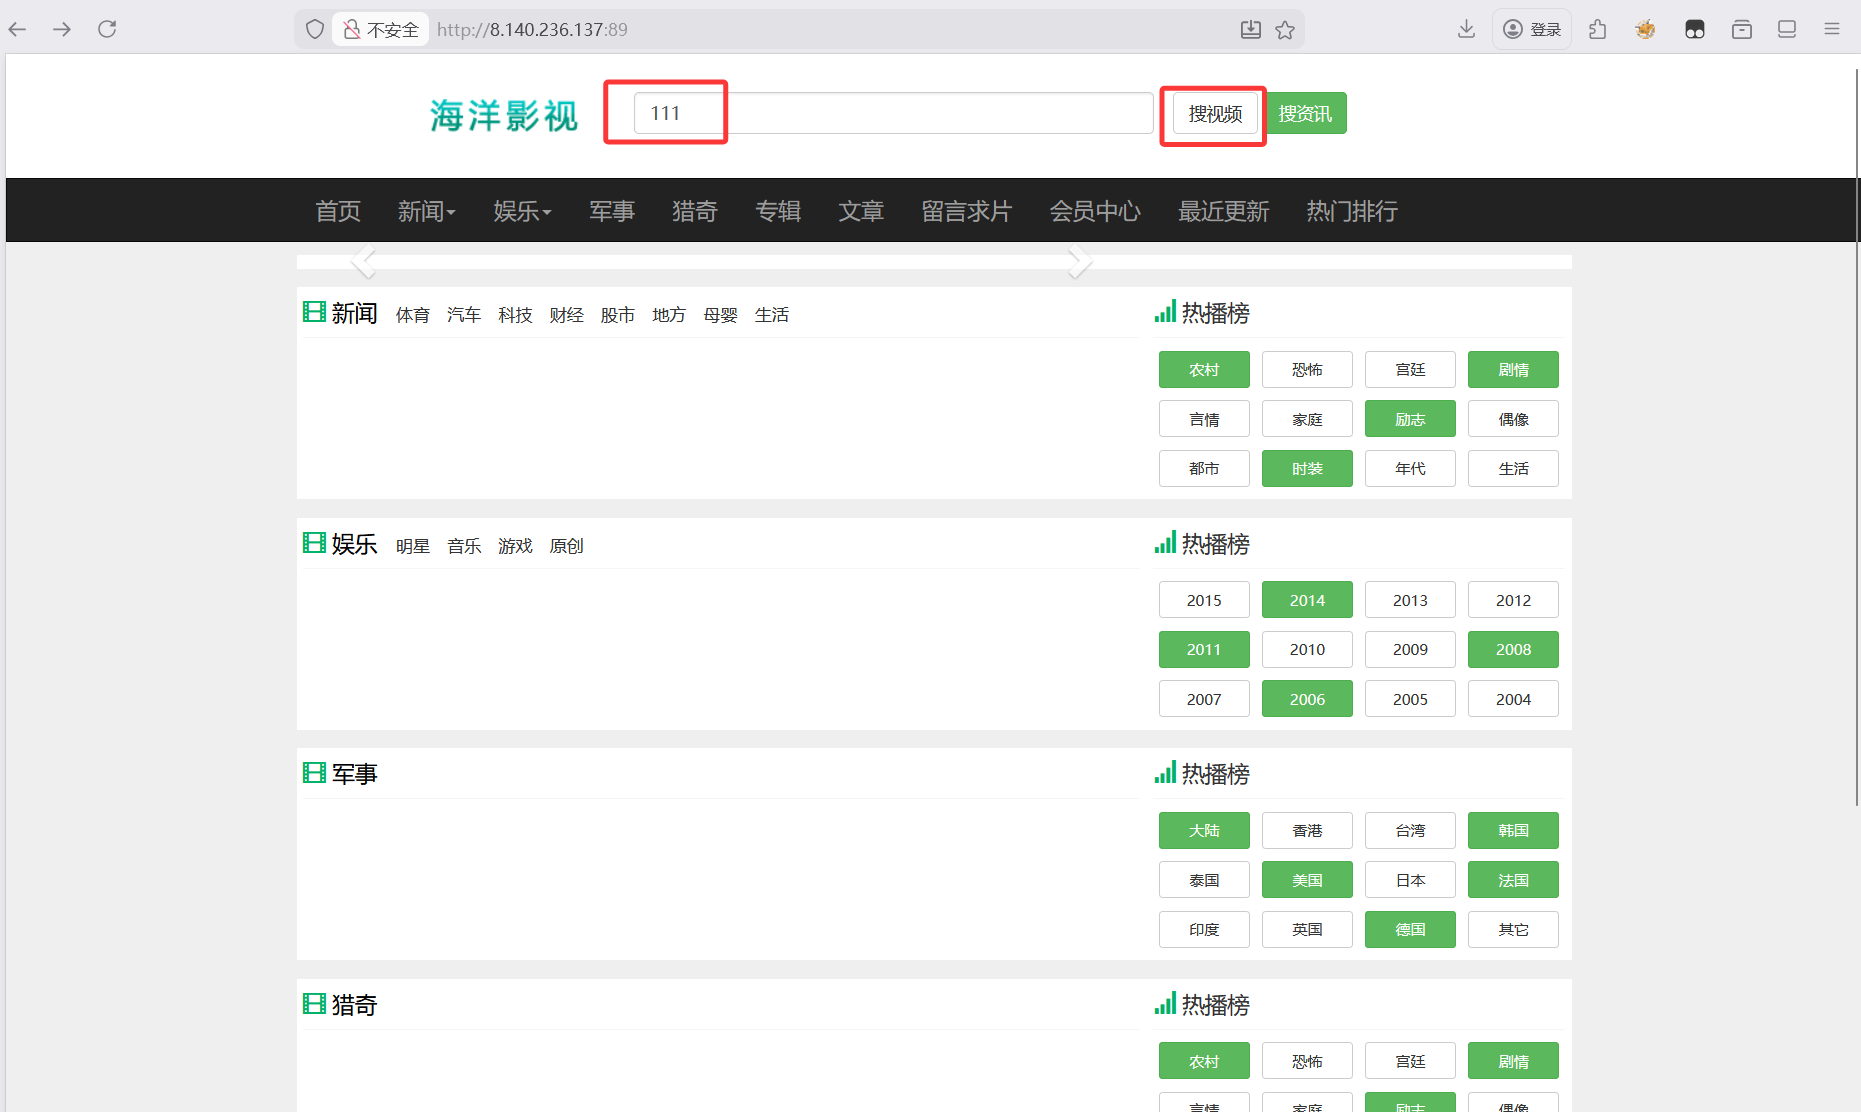Screen dimensions: 1861x1112
Task: Click the carousel left arrow
Action: (x=364, y=261)
